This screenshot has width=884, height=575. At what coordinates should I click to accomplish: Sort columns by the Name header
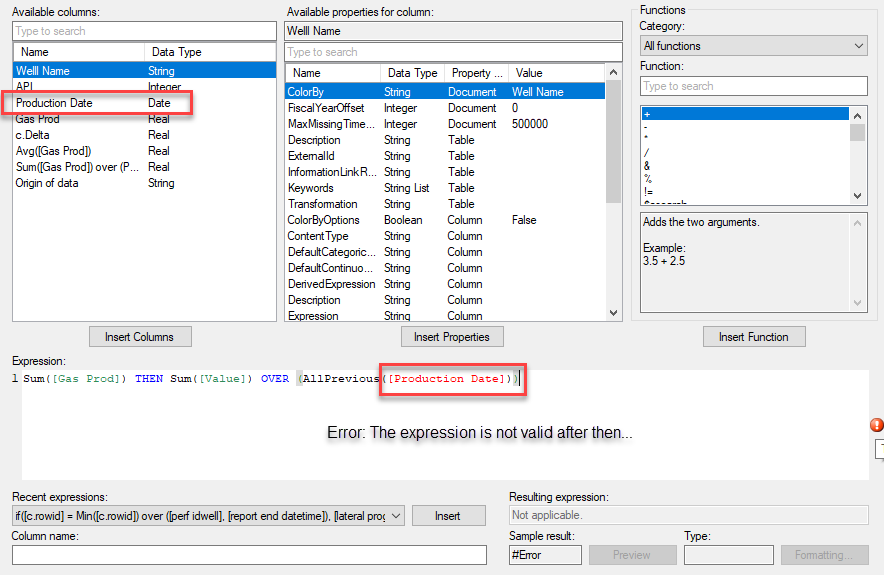pyautogui.click(x=79, y=52)
